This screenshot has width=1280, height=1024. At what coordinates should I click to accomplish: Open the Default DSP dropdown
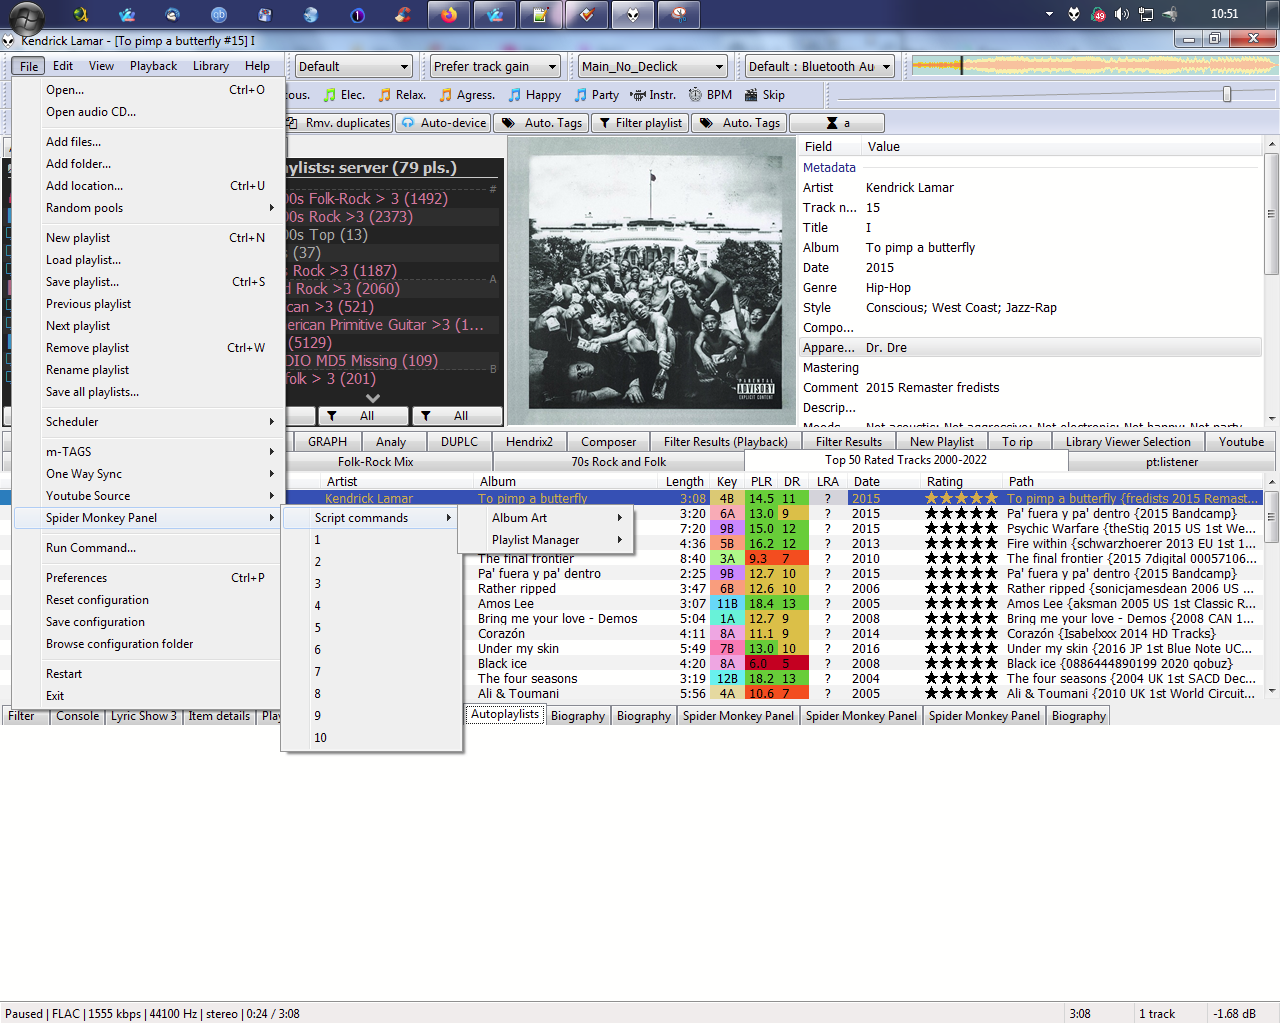pyautogui.click(x=354, y=67)
